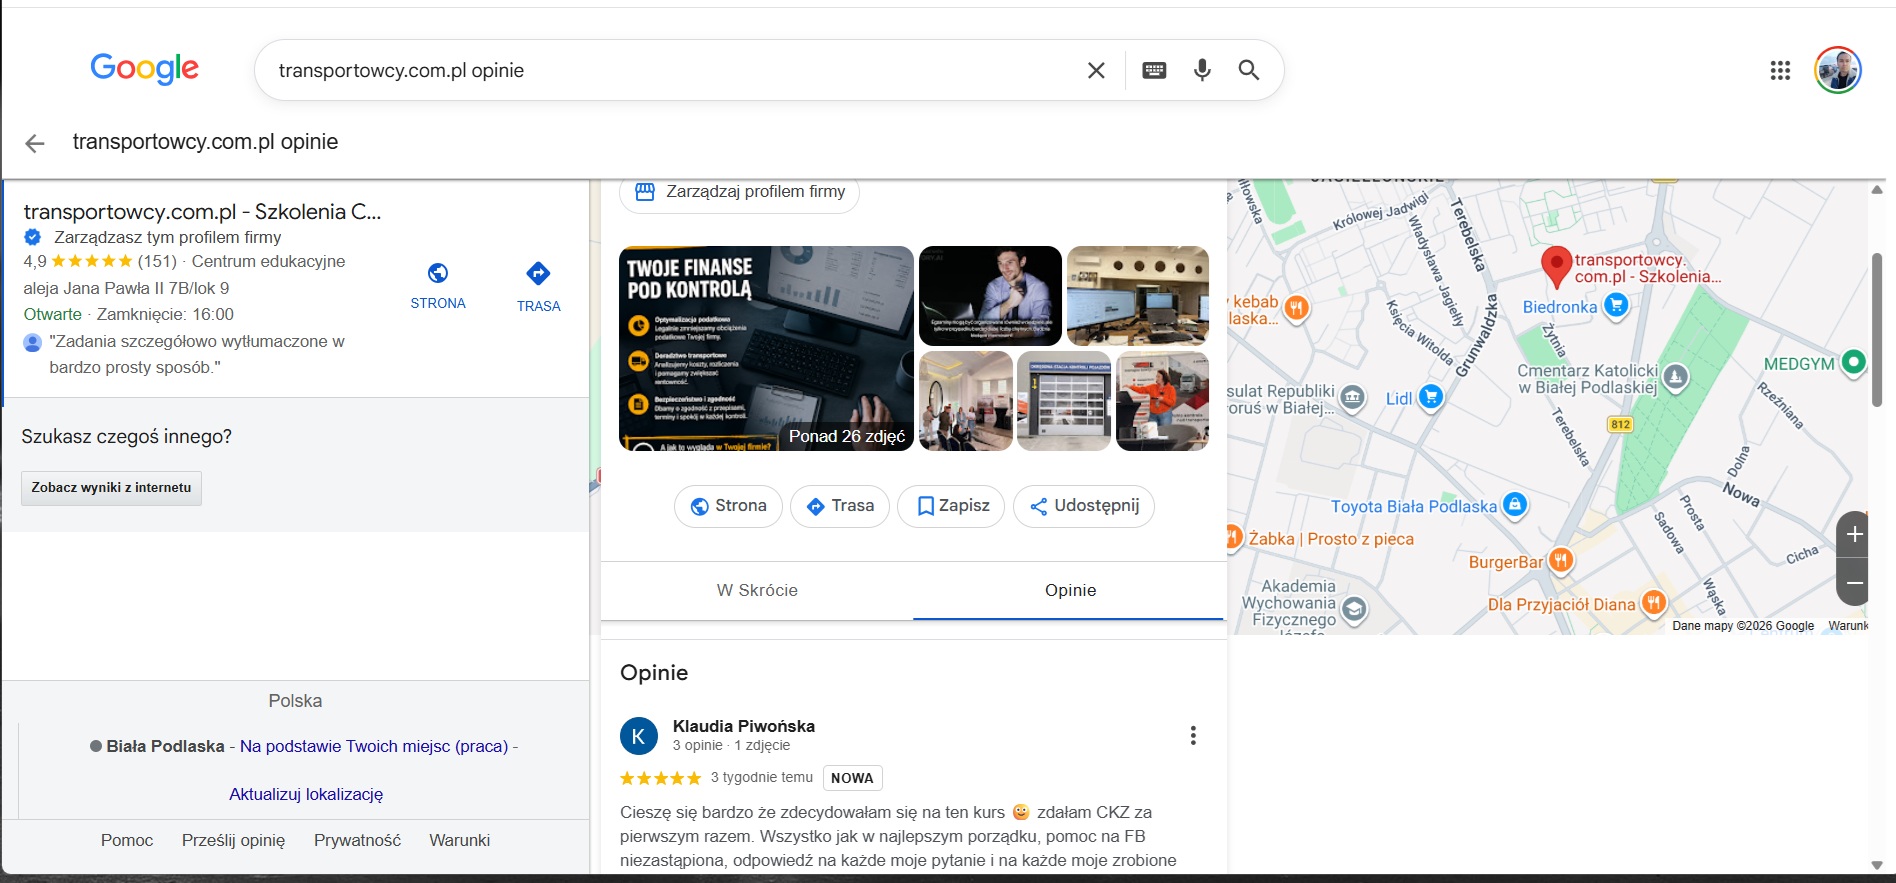Open the Pomoc footer link
The image size is (1896, 883).
click(127, 840)
